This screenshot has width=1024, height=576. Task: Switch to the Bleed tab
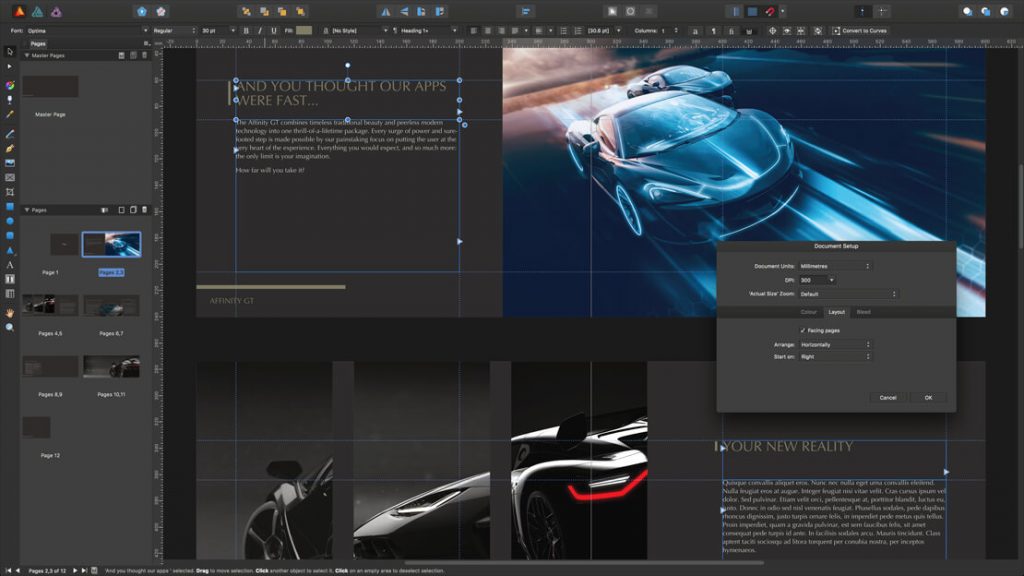[864, 311]
